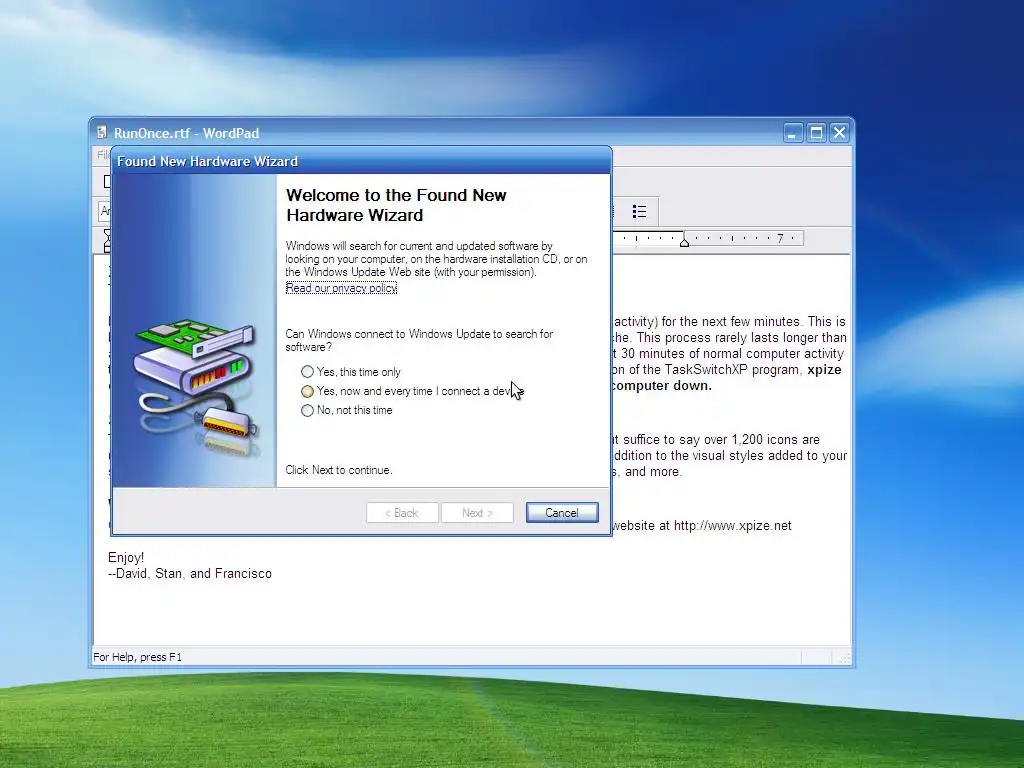Open the 'Read our privacy policy' link
This screenshot has height=768, width=1024.
click(x=341, y=288)
